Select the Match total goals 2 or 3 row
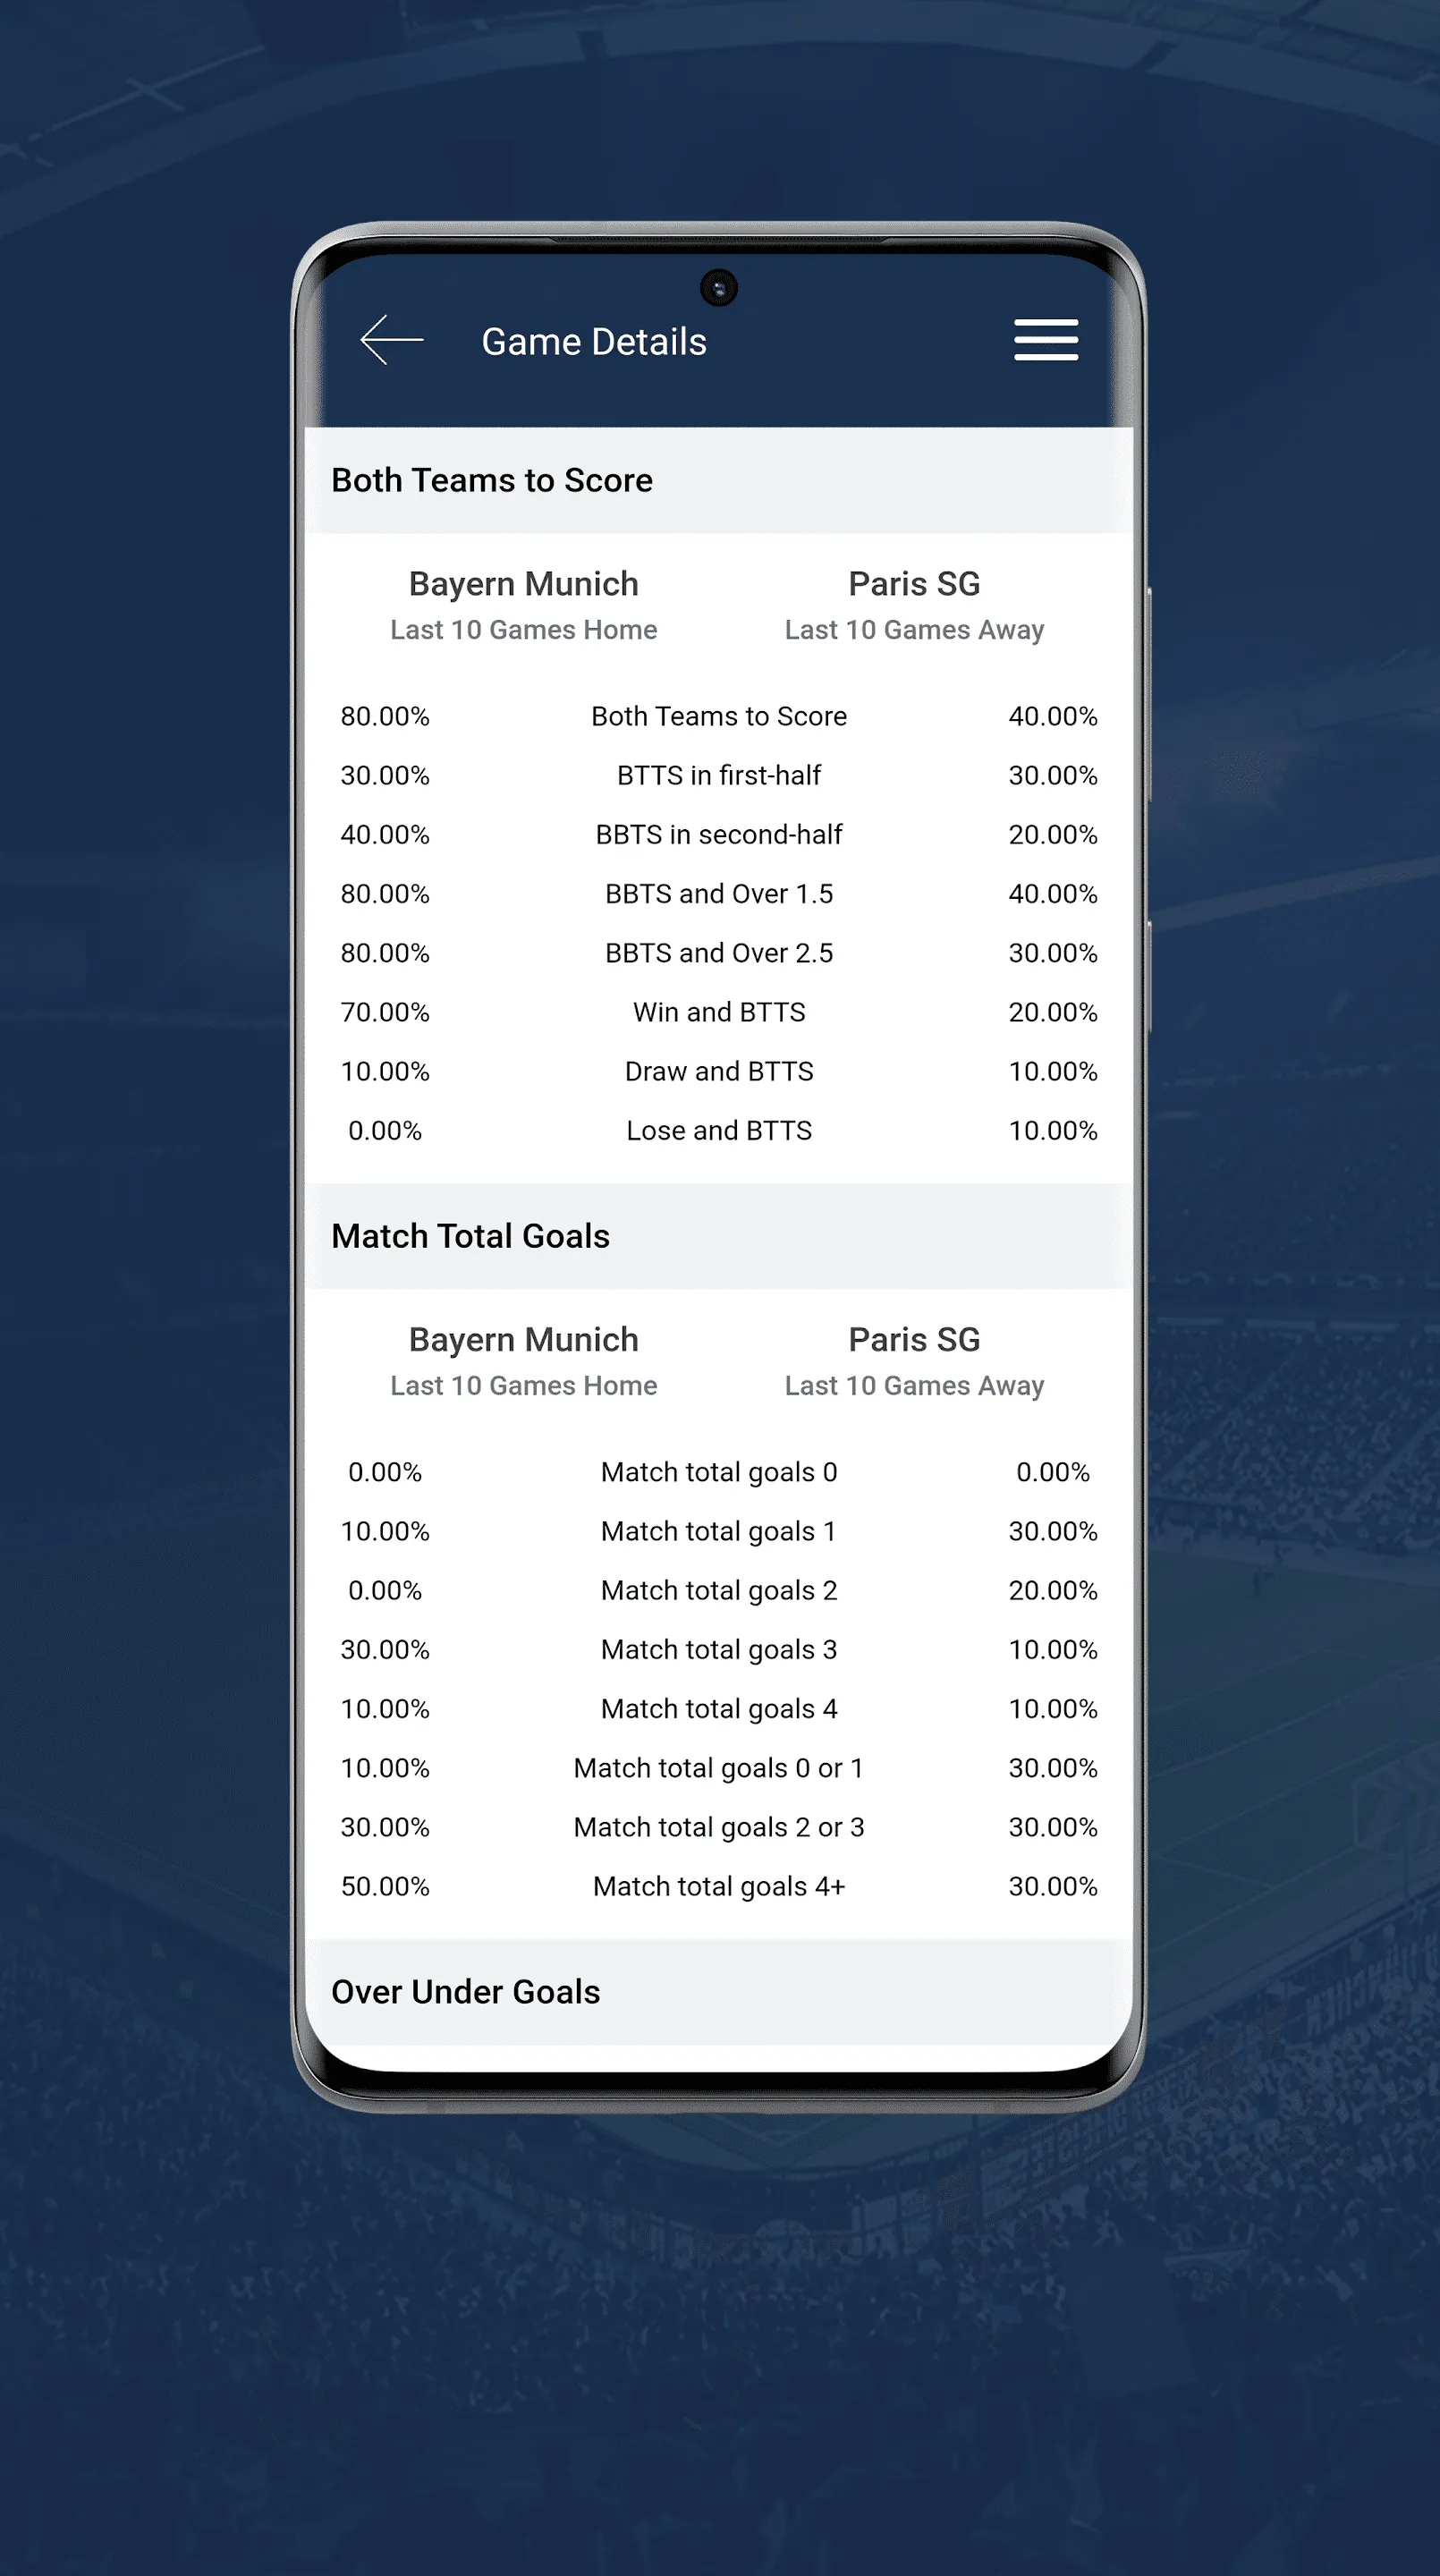This screenshot has height=2576, width=1440. (719, 1827)
